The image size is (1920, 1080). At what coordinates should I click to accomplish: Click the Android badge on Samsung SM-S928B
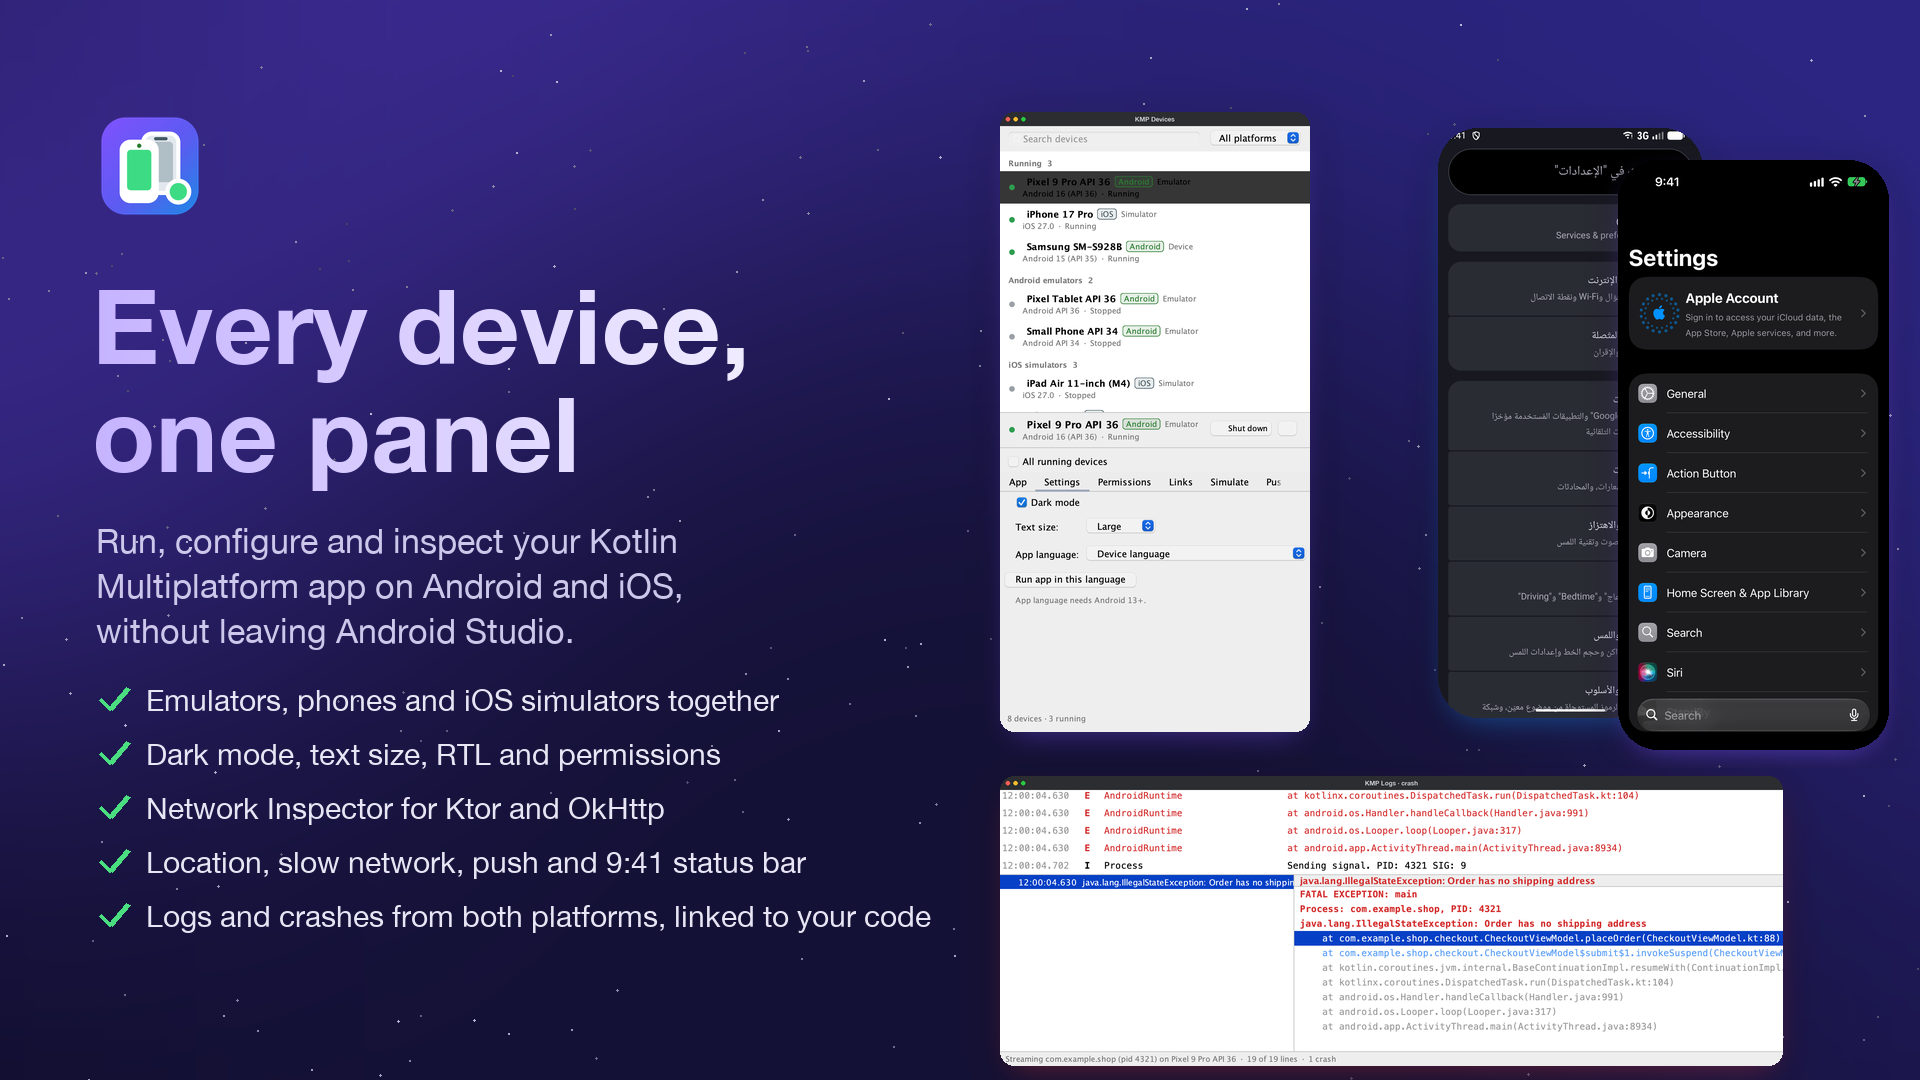[1145, 247]
